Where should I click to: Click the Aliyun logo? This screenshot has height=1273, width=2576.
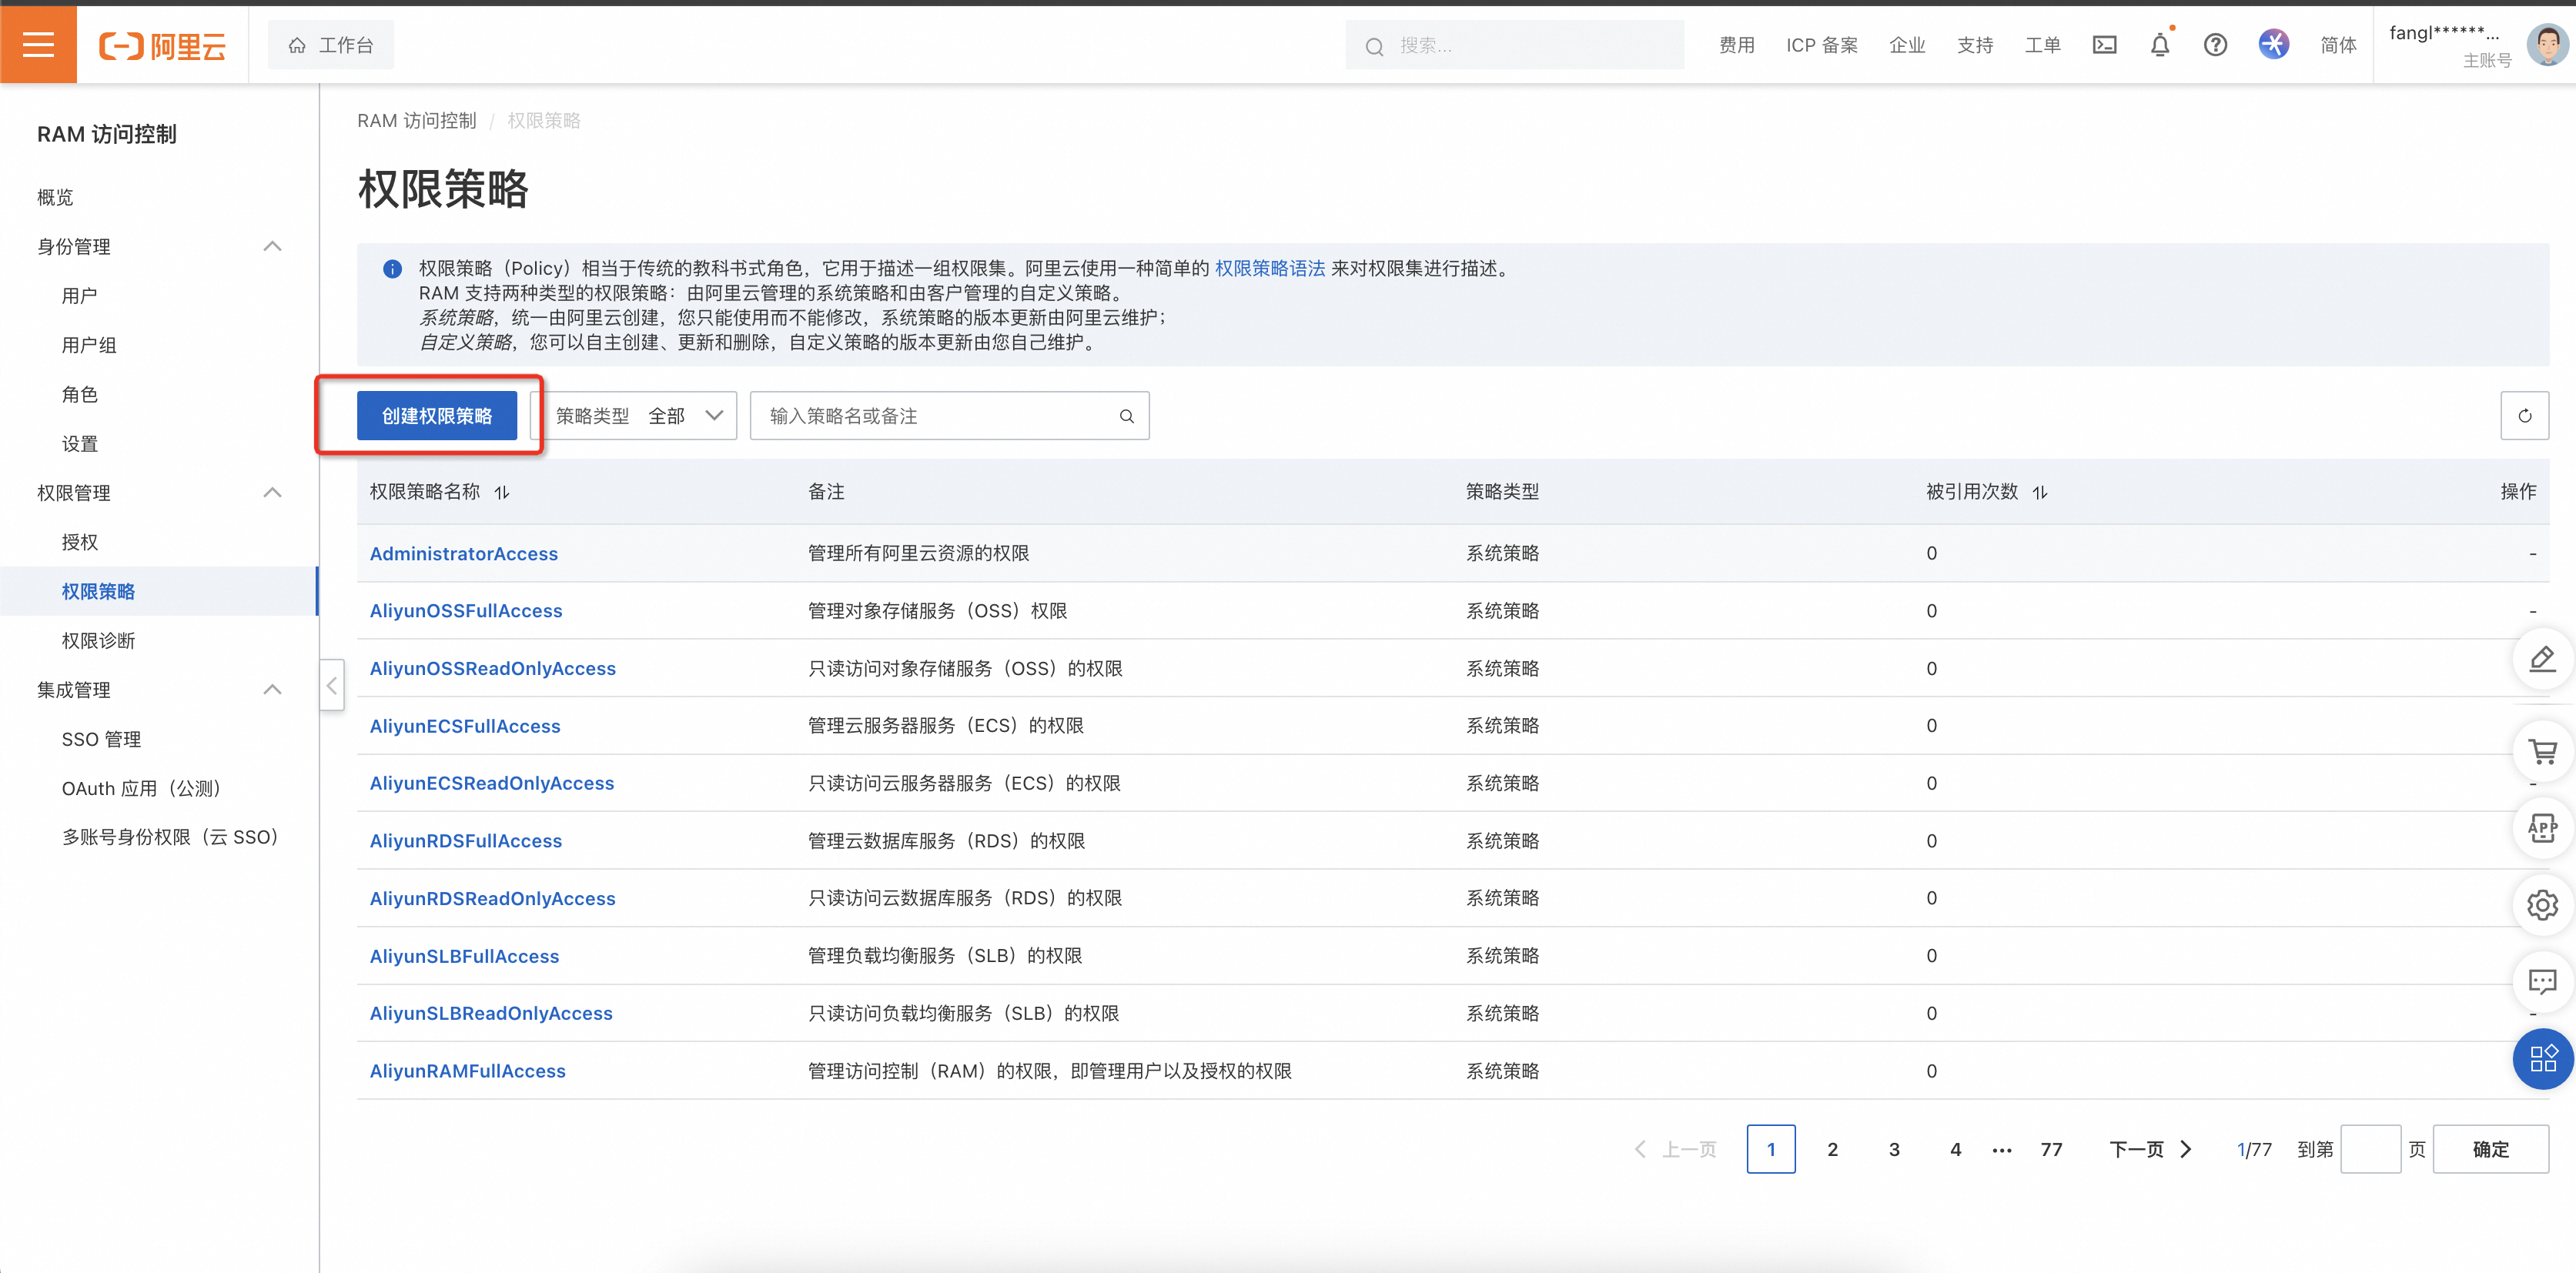pyautogui.click(x=162, y=45)
